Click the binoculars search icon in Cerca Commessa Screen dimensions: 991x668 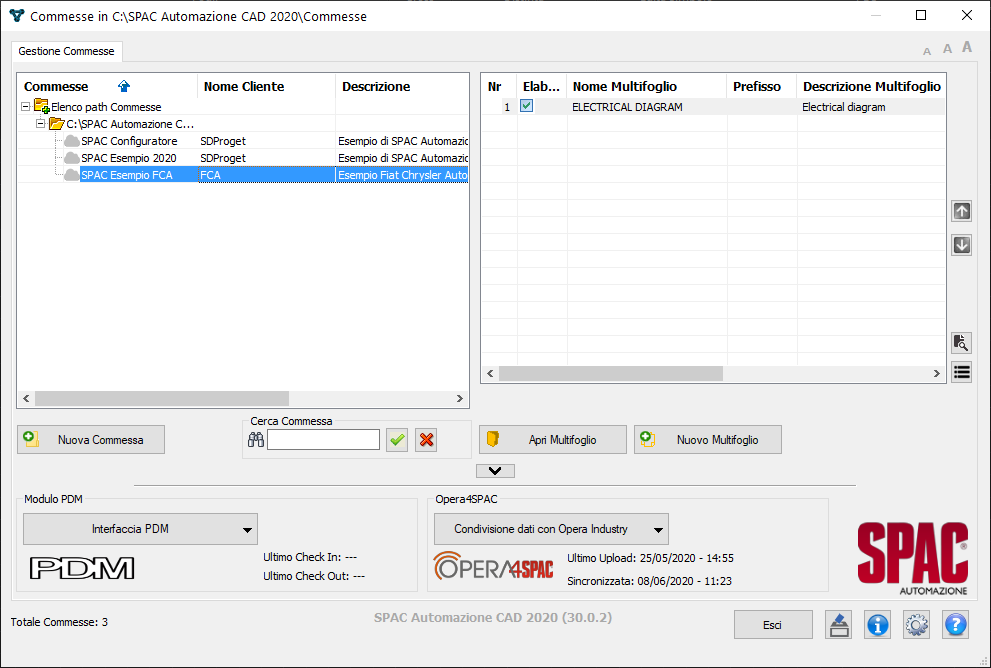pos(256,440)
